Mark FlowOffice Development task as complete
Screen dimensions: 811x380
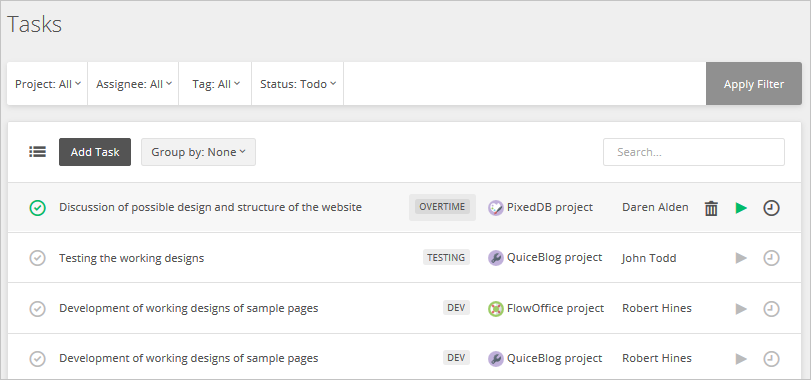tap(37, 309)
